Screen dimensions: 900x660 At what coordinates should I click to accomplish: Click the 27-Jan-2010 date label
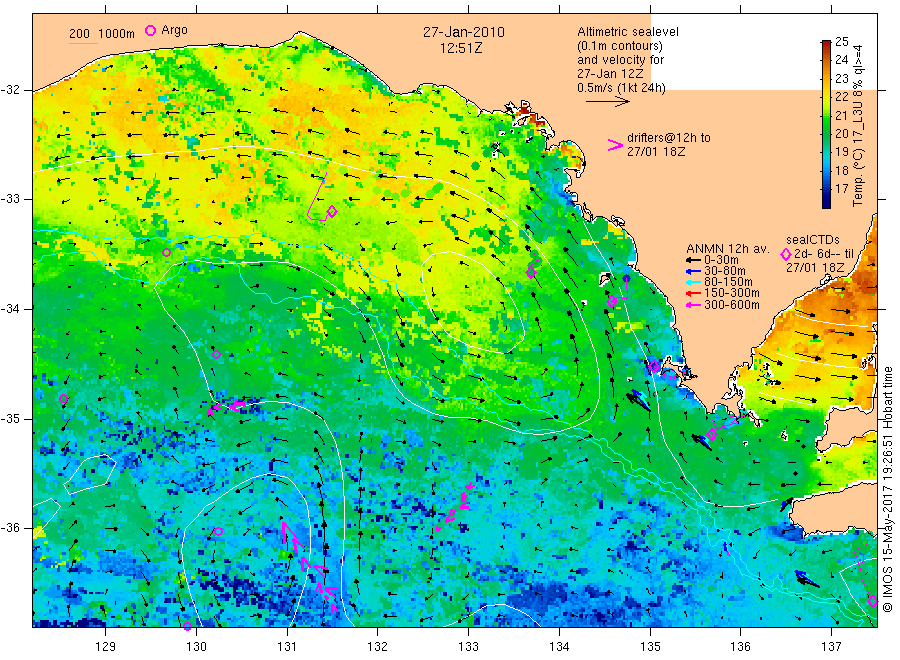pyautogui.click(x=464, y=32)
